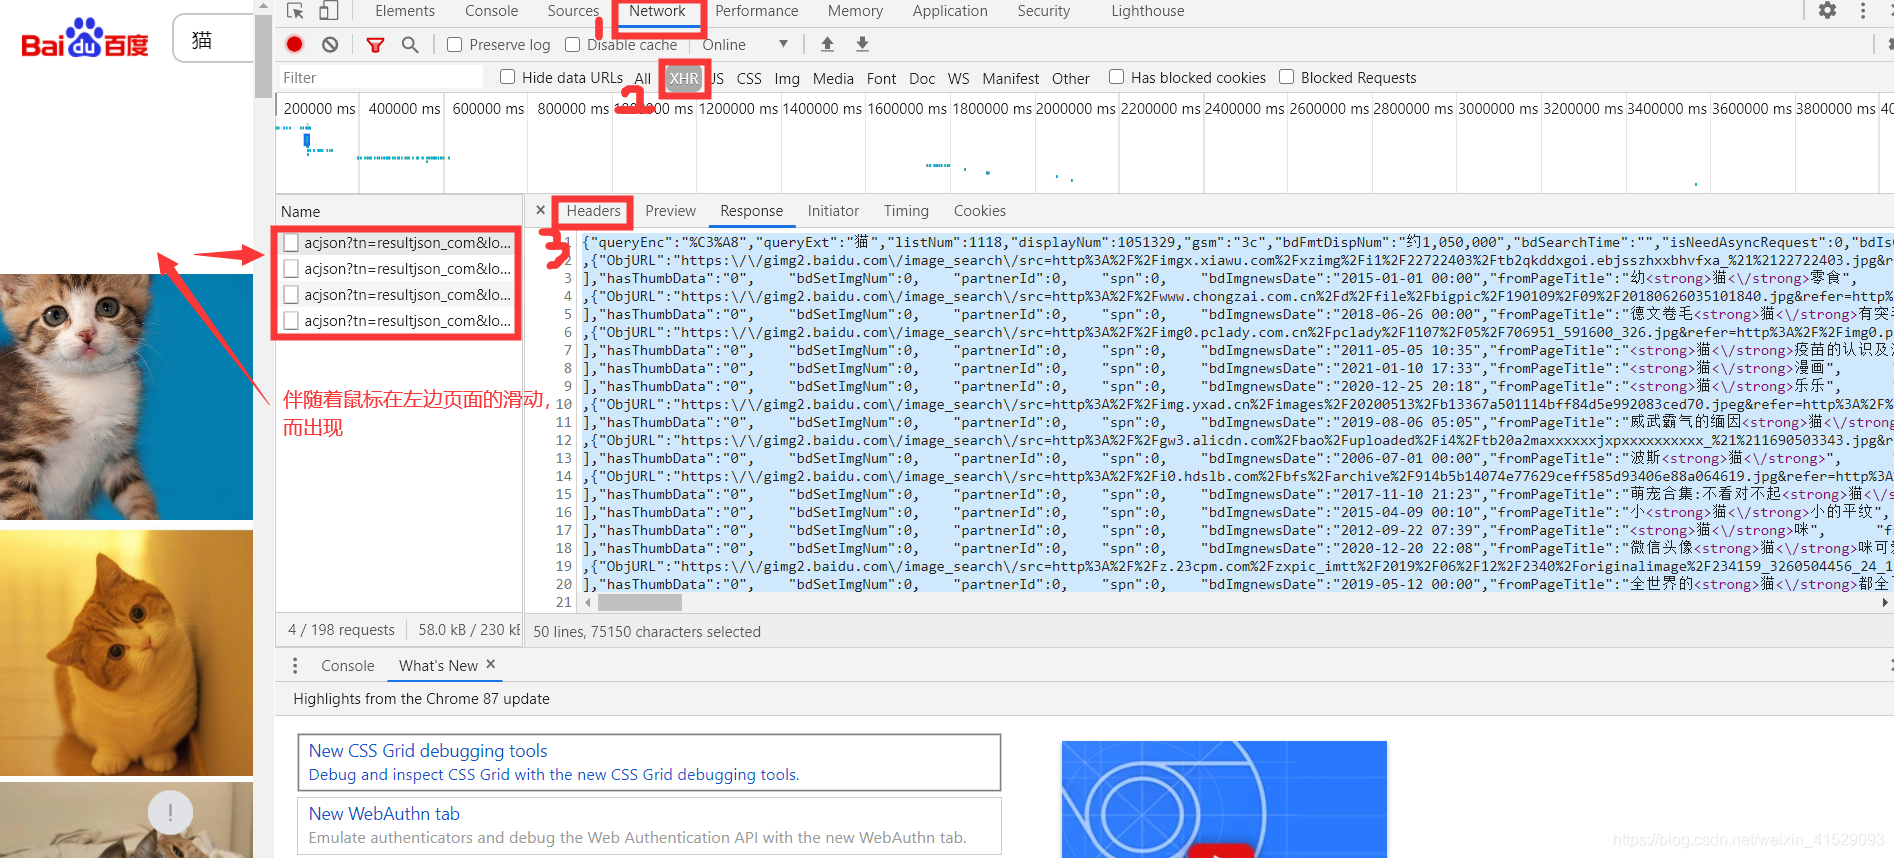Image resolution: width=1894 pixels, height=858 pixels.
Task: Enable Preserve log checkbox
Action: point(454,44)
